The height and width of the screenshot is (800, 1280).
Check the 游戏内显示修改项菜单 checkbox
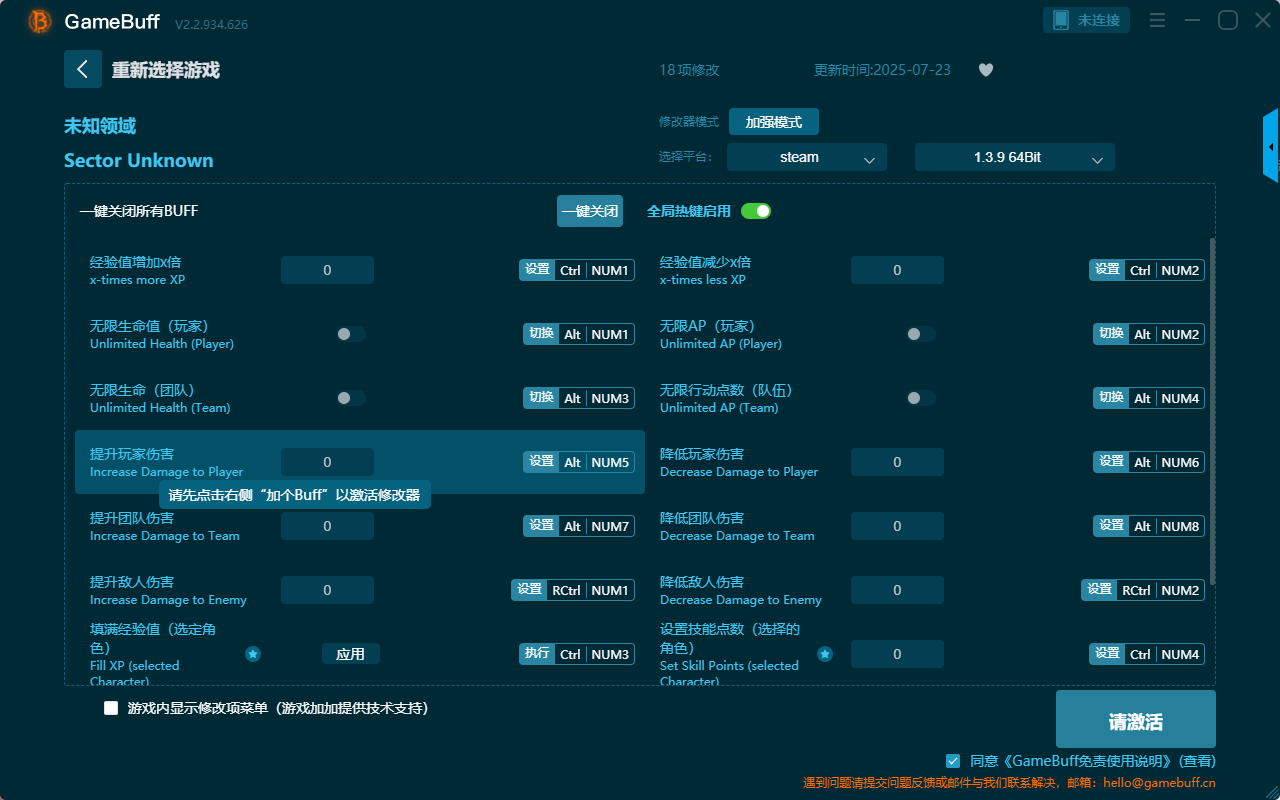pos(110,707)
